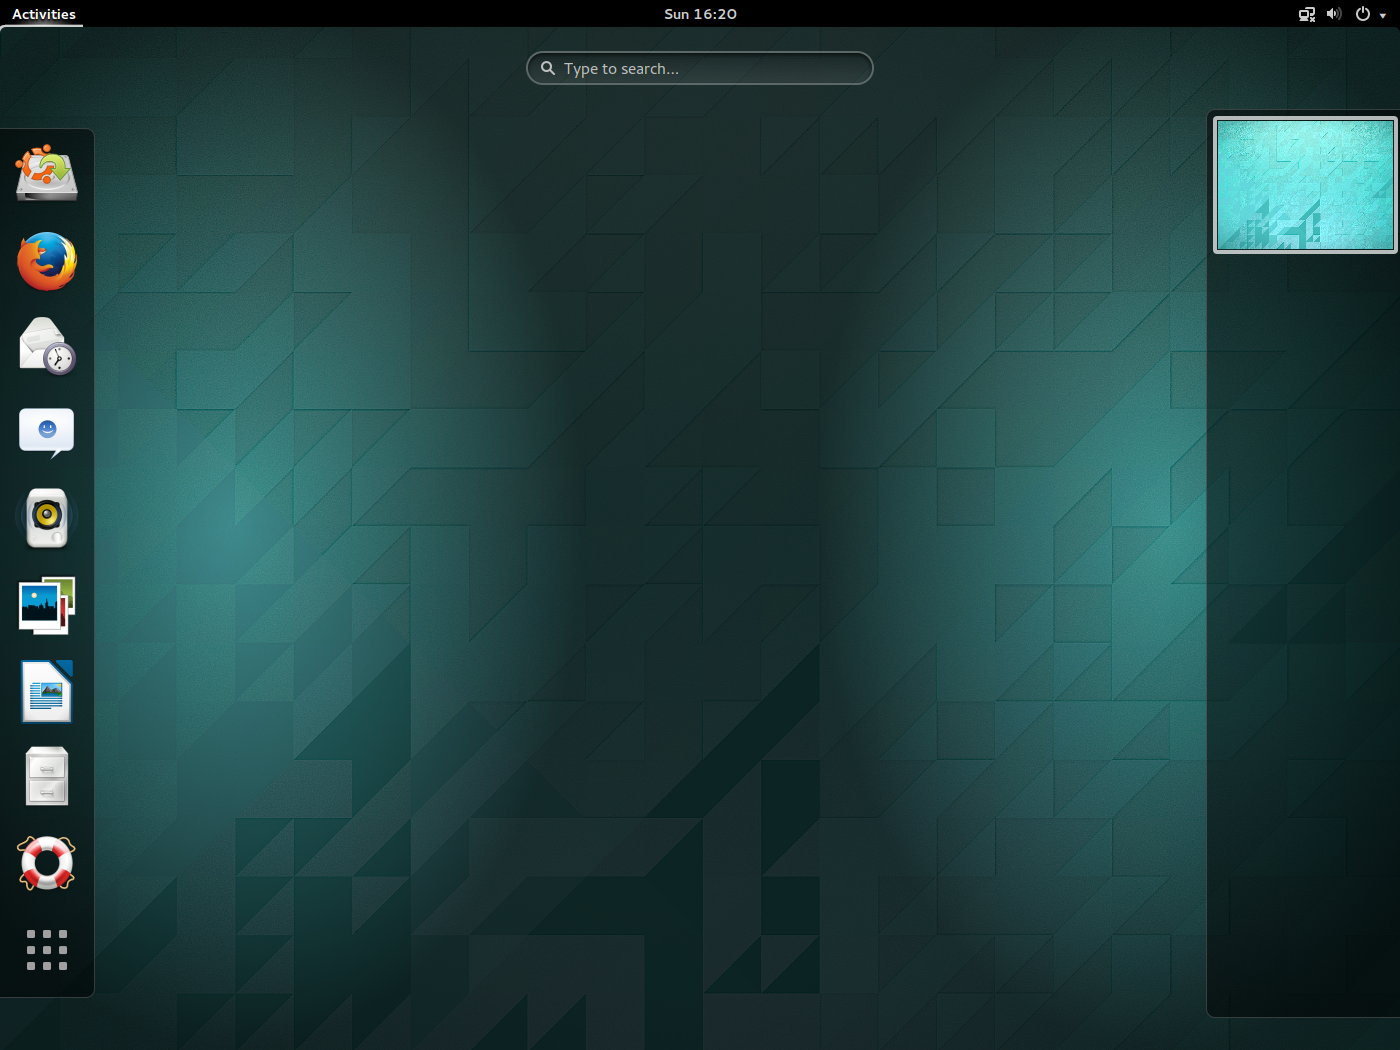
Task: Open the Help lifebuoy application
Action: (x=47, y=863)
